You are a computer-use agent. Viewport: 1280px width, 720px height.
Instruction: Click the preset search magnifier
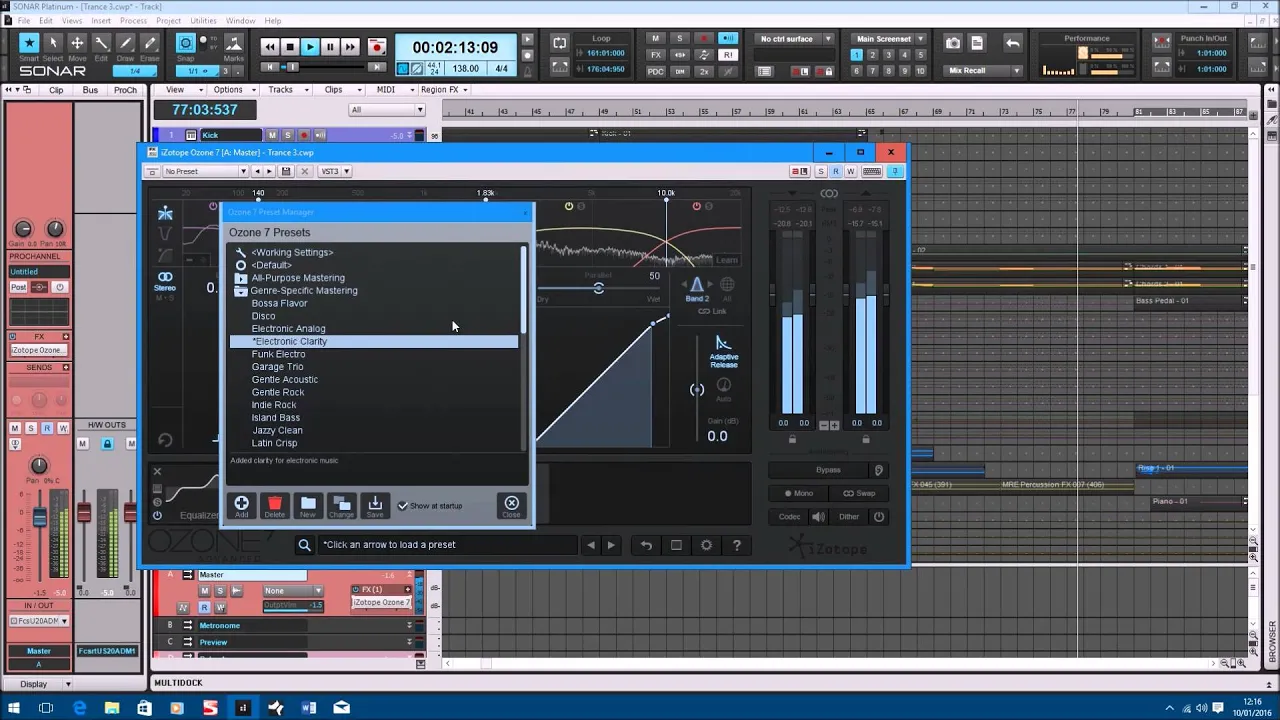304,545
